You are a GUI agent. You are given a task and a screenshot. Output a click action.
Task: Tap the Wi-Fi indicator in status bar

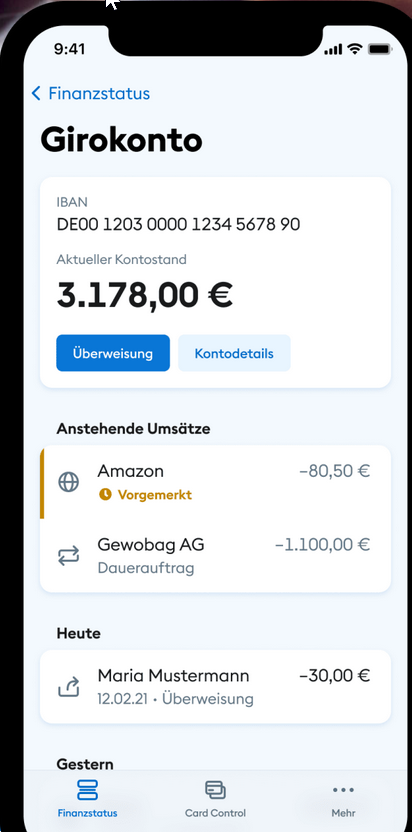click(354, 49)
